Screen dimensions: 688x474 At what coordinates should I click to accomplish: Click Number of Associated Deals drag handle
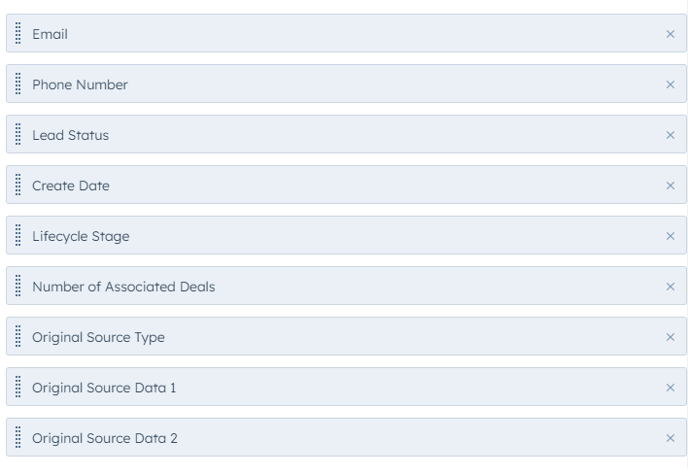tap(18, 286)
